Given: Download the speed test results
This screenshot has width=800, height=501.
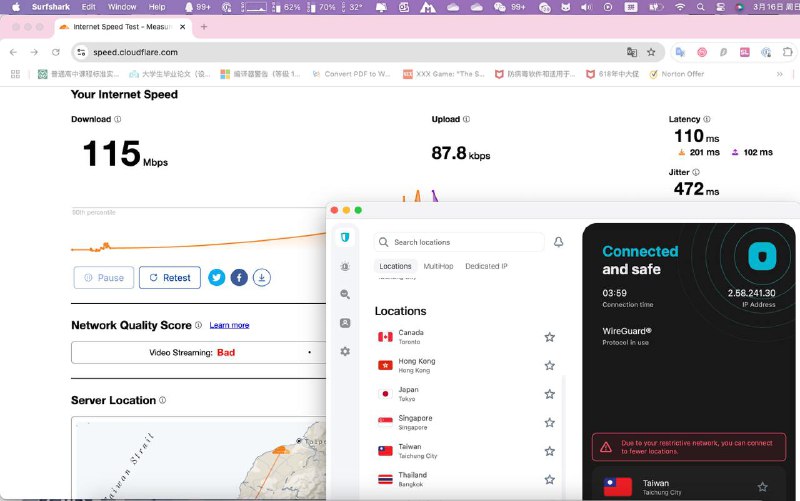Looking at the screenshot, I should coord(262,278).
